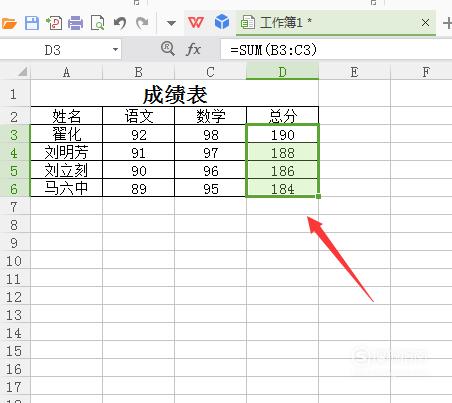
Task: Close the 工作簿1 tab
Action: tap(425, 23)
